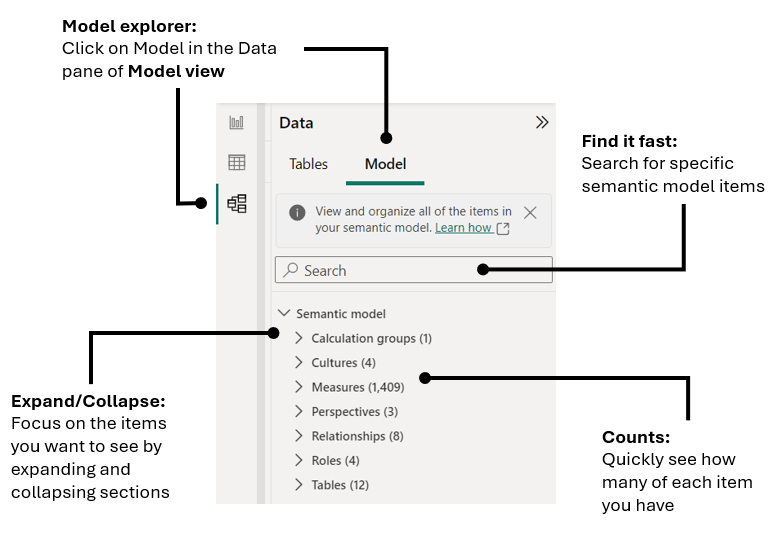Click into the Search input field
The width and height of the screenshot is (784, 543).
(x=414, y=270)
